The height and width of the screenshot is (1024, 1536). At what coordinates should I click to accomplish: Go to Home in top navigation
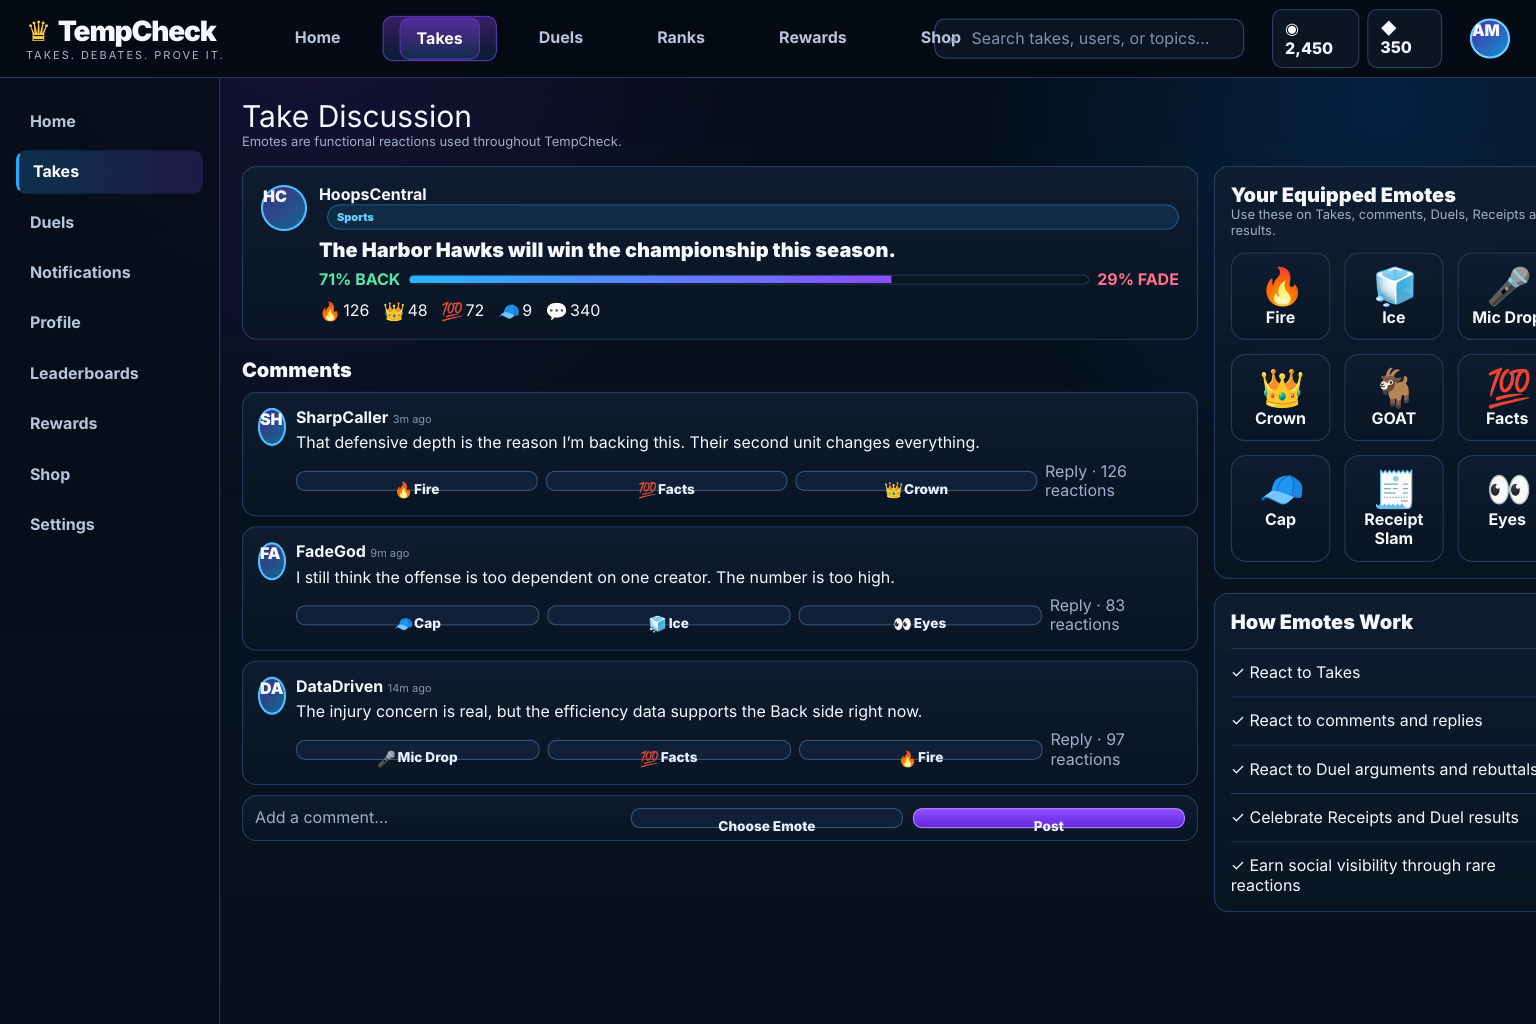coord(317,38)
